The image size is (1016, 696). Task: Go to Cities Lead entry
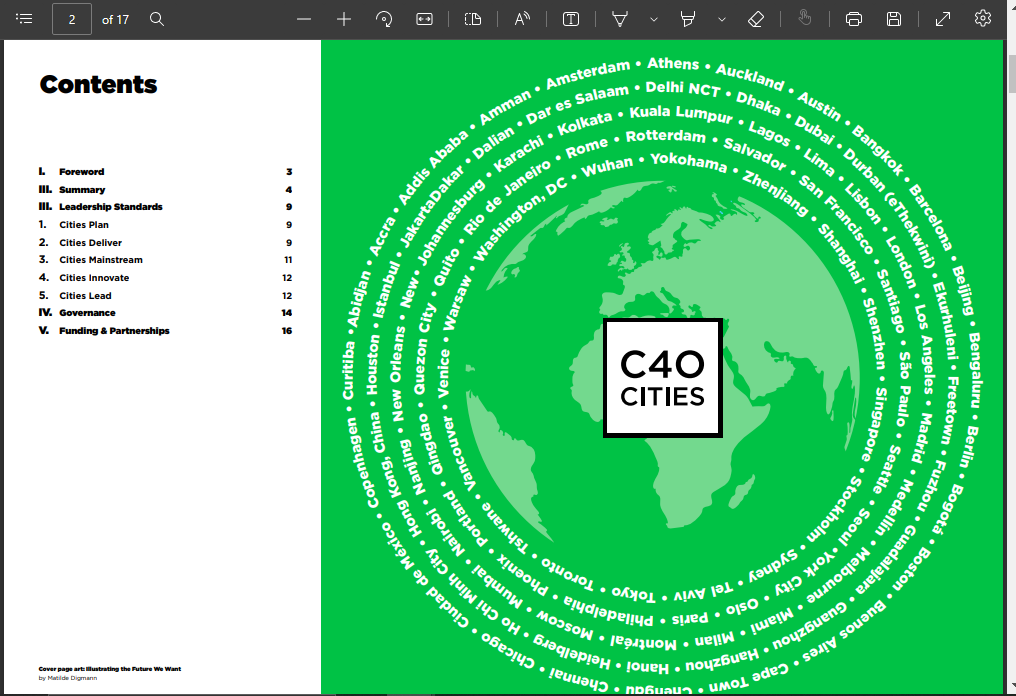(x=165, y=296)
